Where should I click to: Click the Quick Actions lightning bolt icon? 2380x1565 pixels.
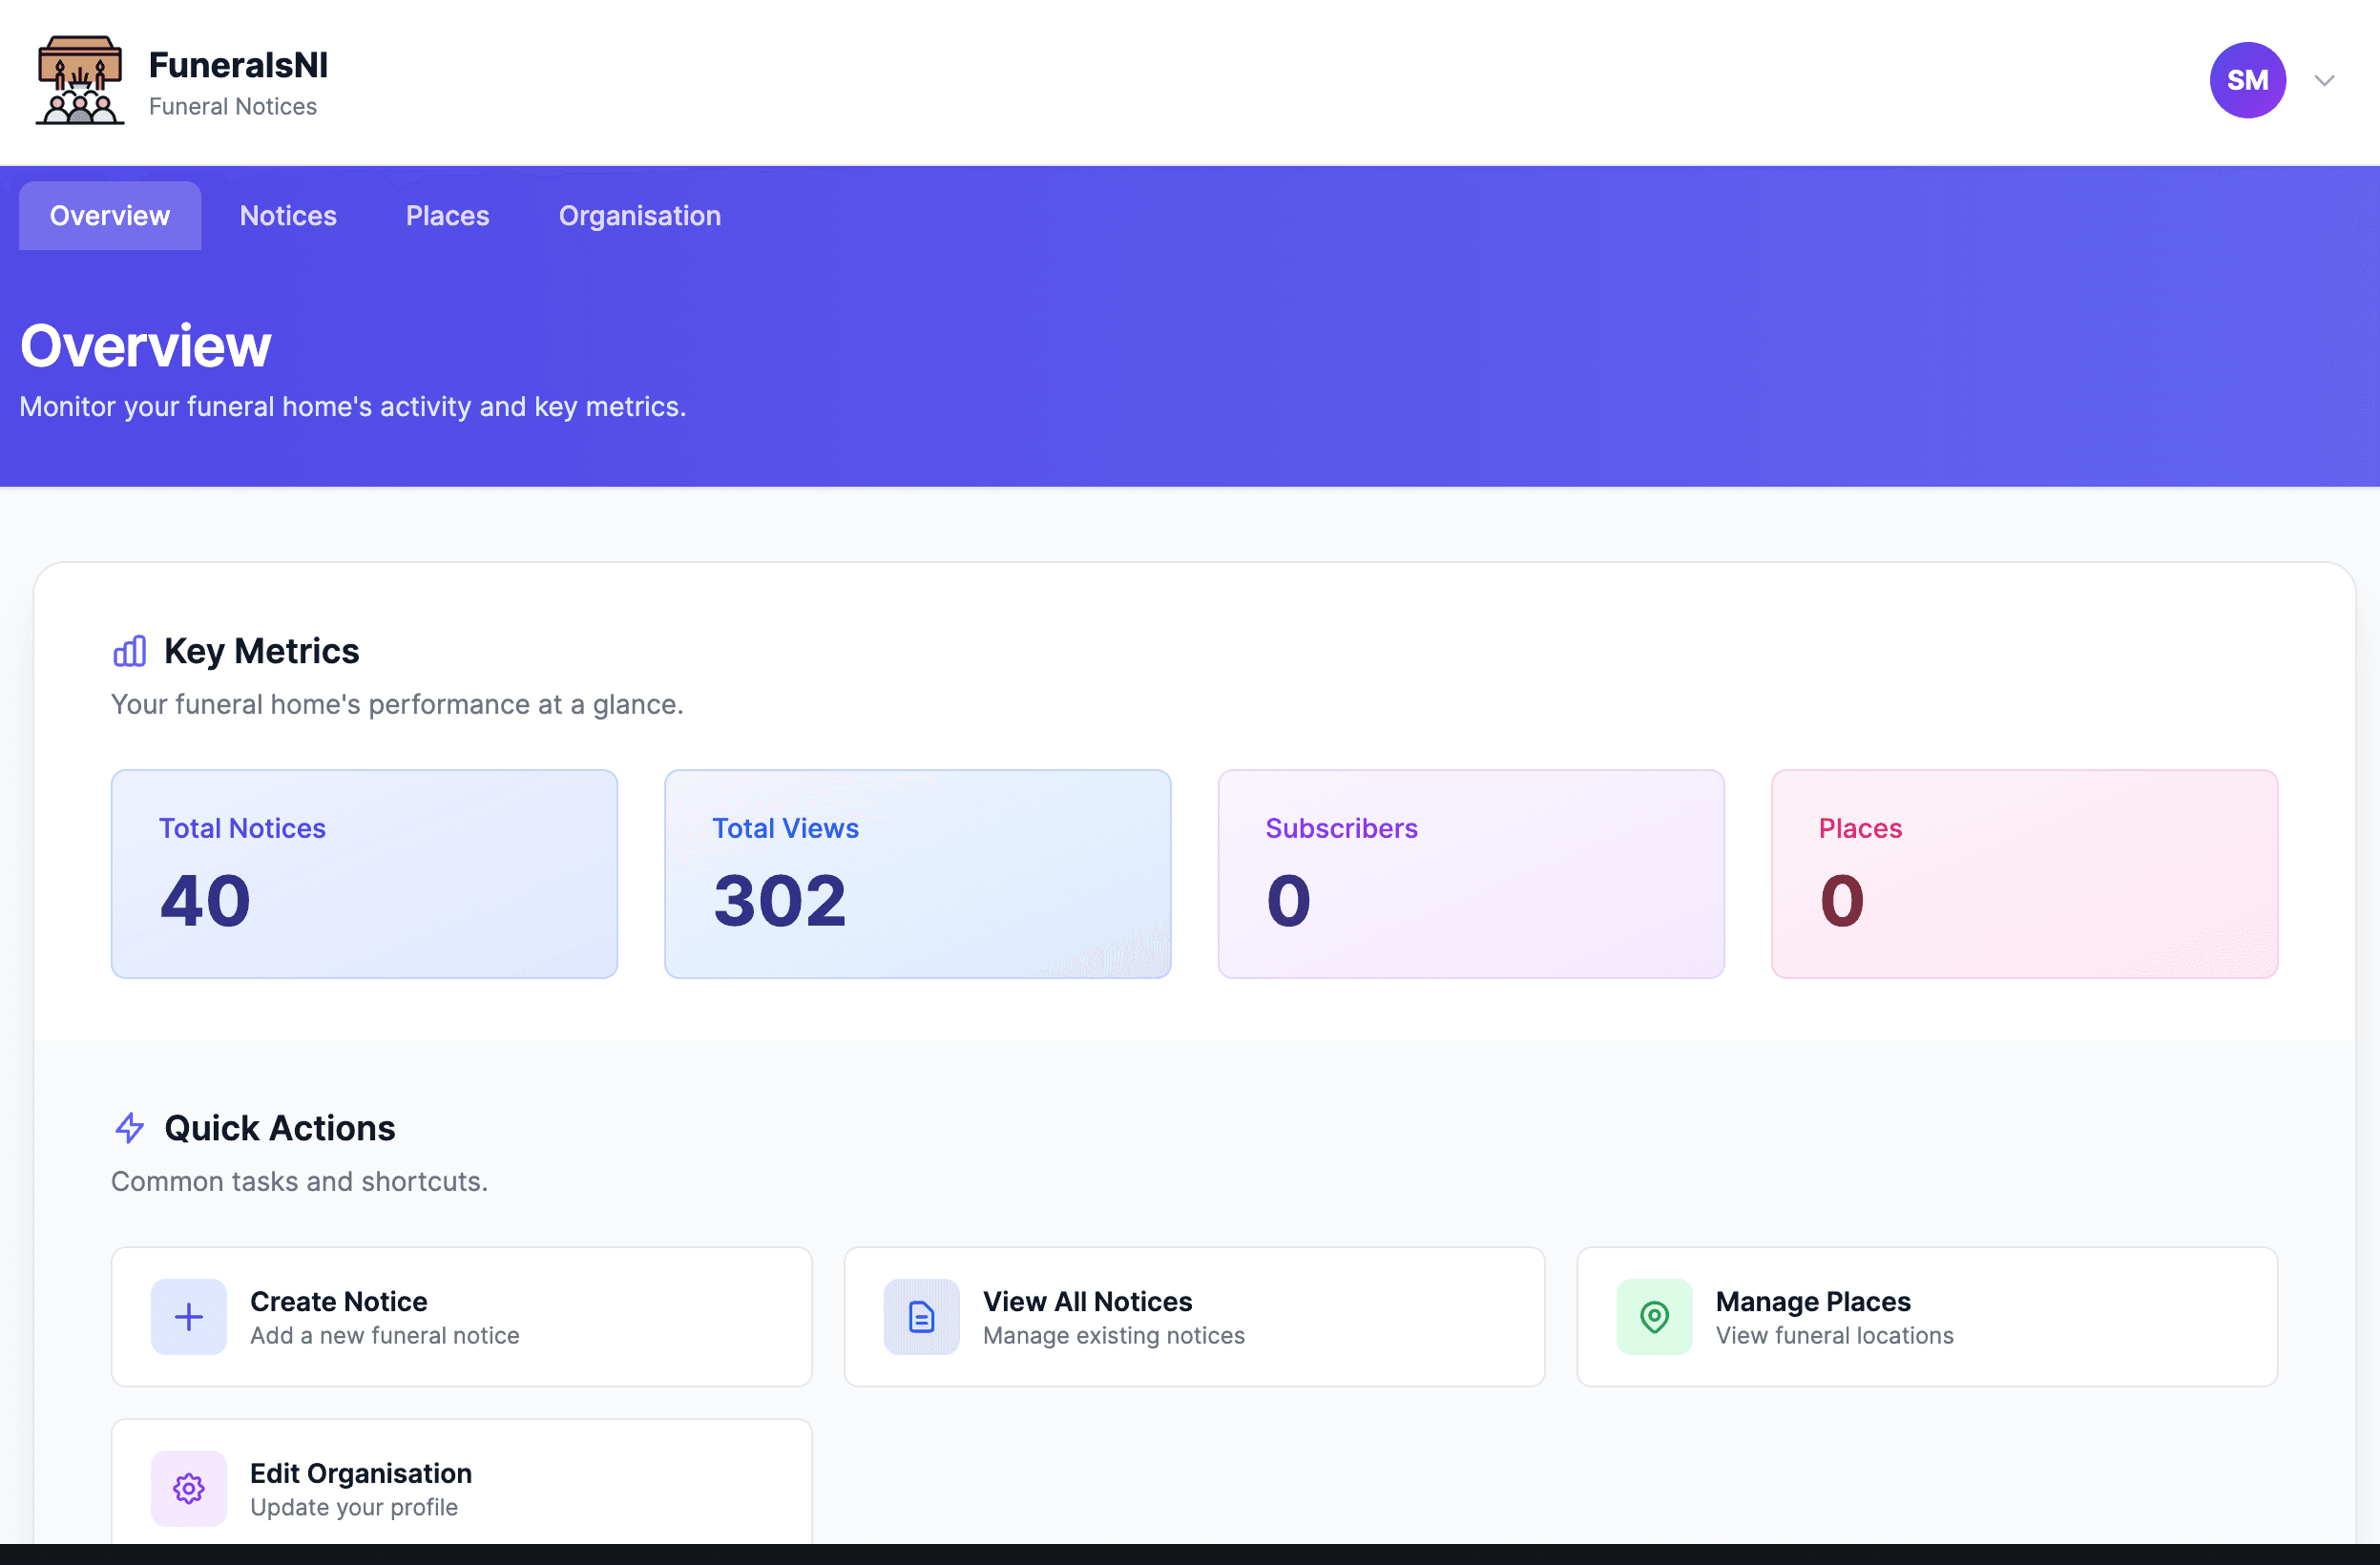pos(129,1128)
